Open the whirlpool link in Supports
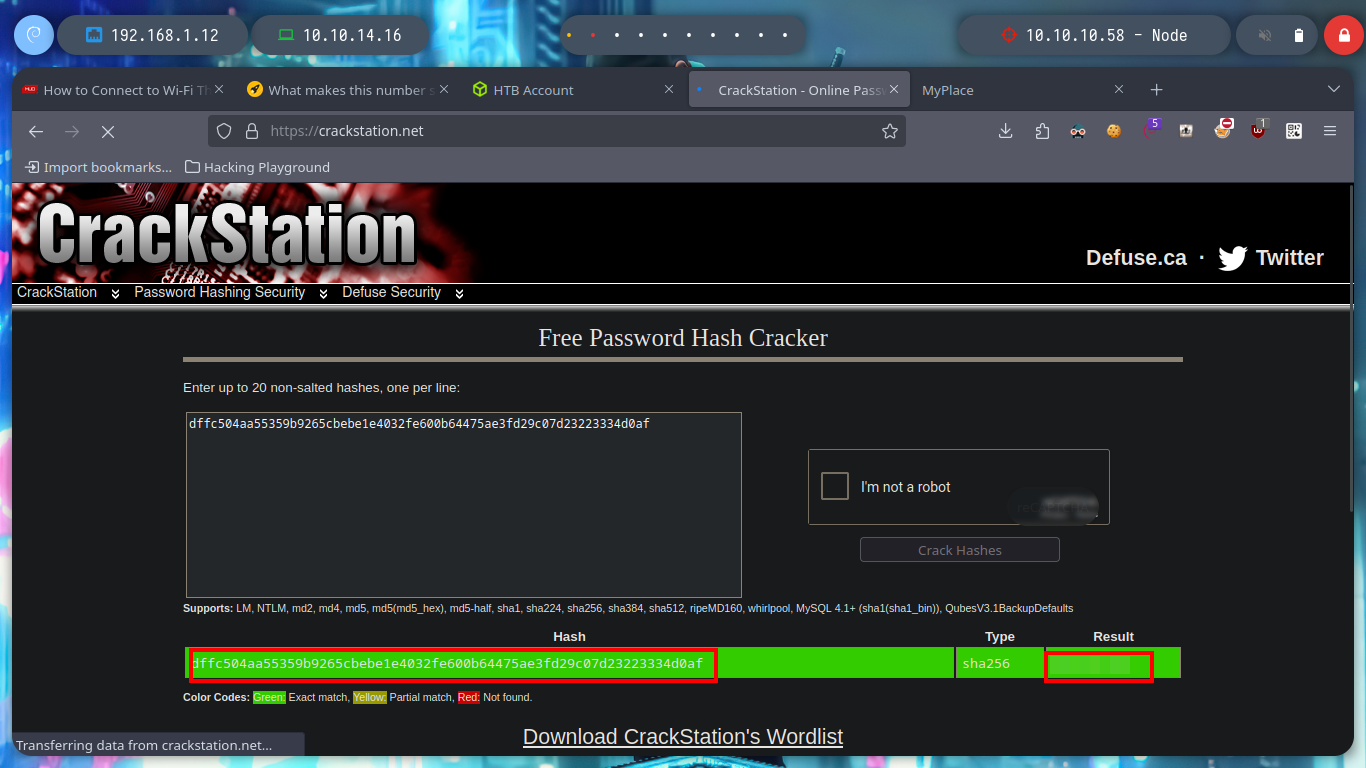The height and width of the screenshot is (768, 1366). [769, 608]
